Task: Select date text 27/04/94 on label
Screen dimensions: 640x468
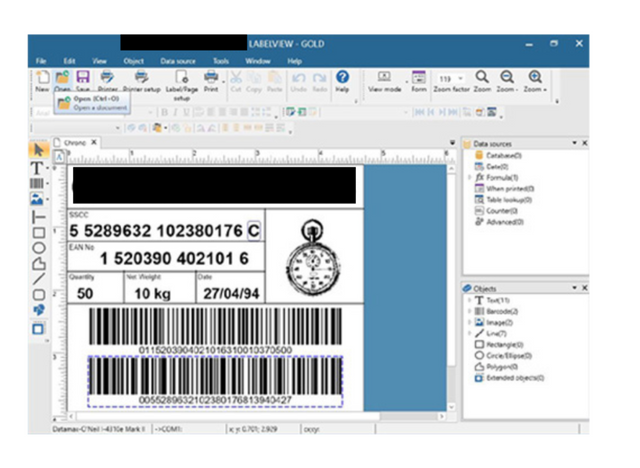Action: 231,293
